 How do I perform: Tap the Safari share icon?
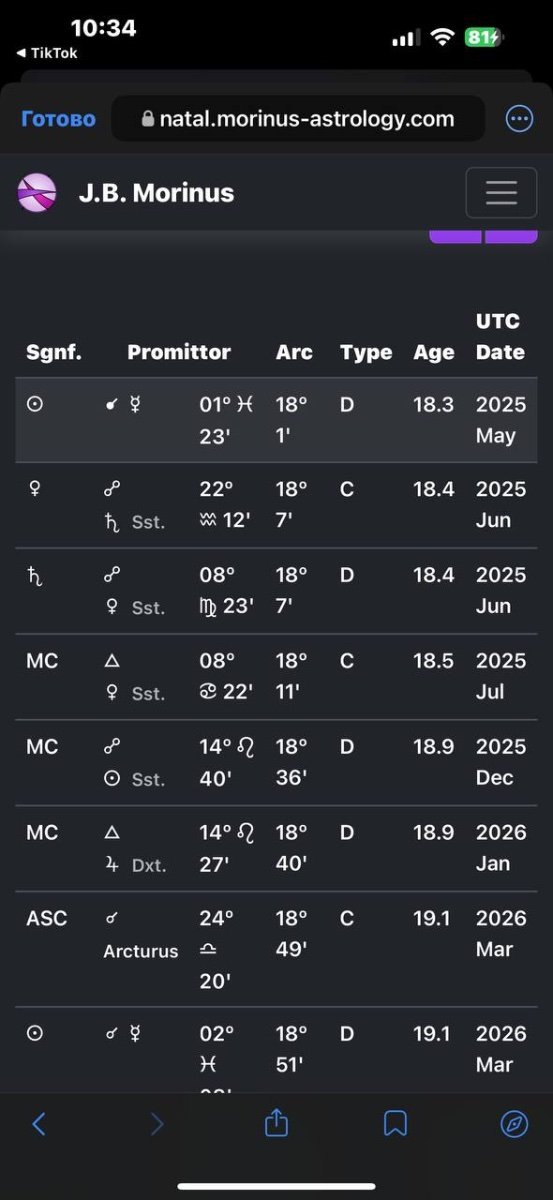(276, 1123)
